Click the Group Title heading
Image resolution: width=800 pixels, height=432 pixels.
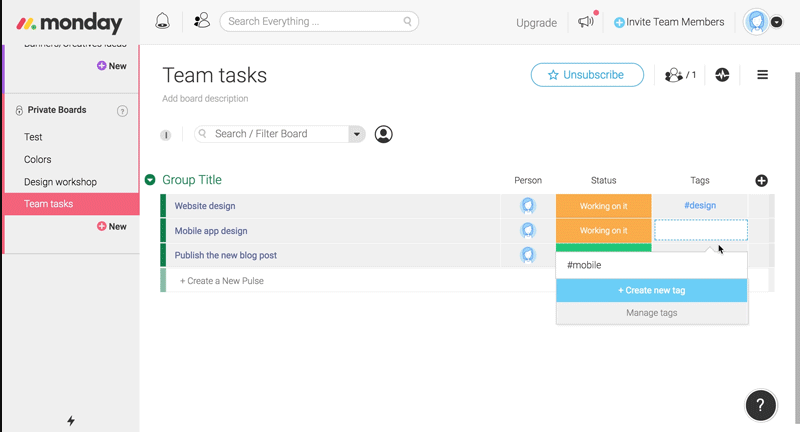tap(192, 180)
